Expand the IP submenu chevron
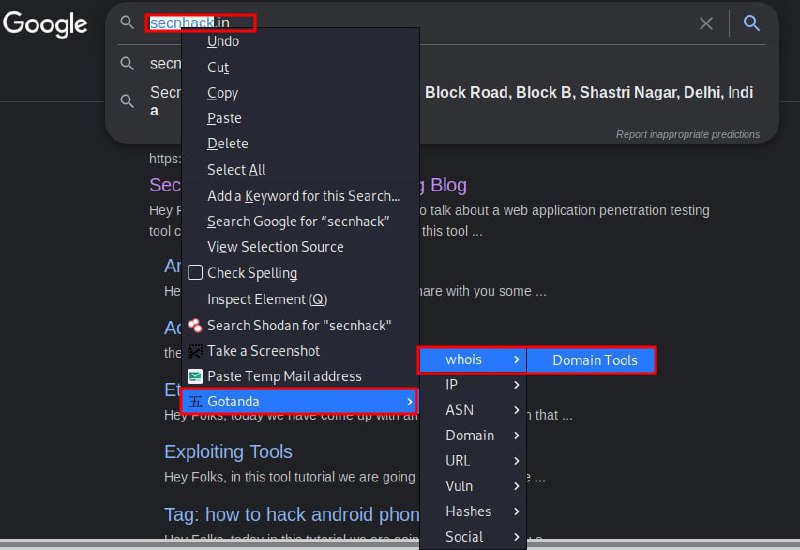The width and height of the screenshot is (800, 550). coord(516,384)
